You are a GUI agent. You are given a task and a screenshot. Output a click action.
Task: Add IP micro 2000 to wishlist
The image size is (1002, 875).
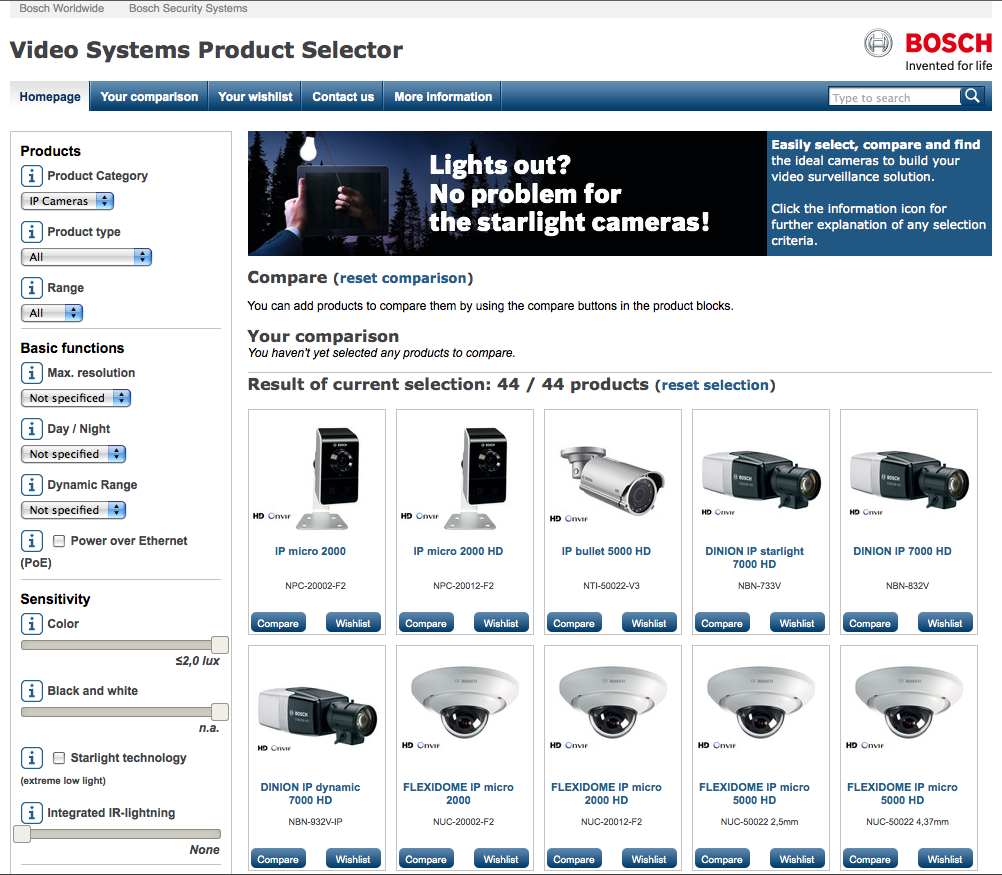coord(353,623)
